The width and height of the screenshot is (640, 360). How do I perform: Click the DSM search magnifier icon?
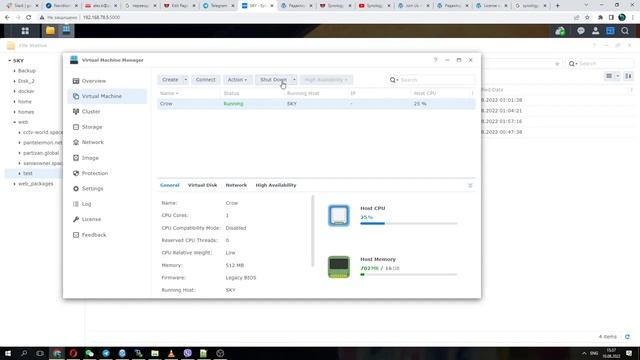(x=625, y=31)
